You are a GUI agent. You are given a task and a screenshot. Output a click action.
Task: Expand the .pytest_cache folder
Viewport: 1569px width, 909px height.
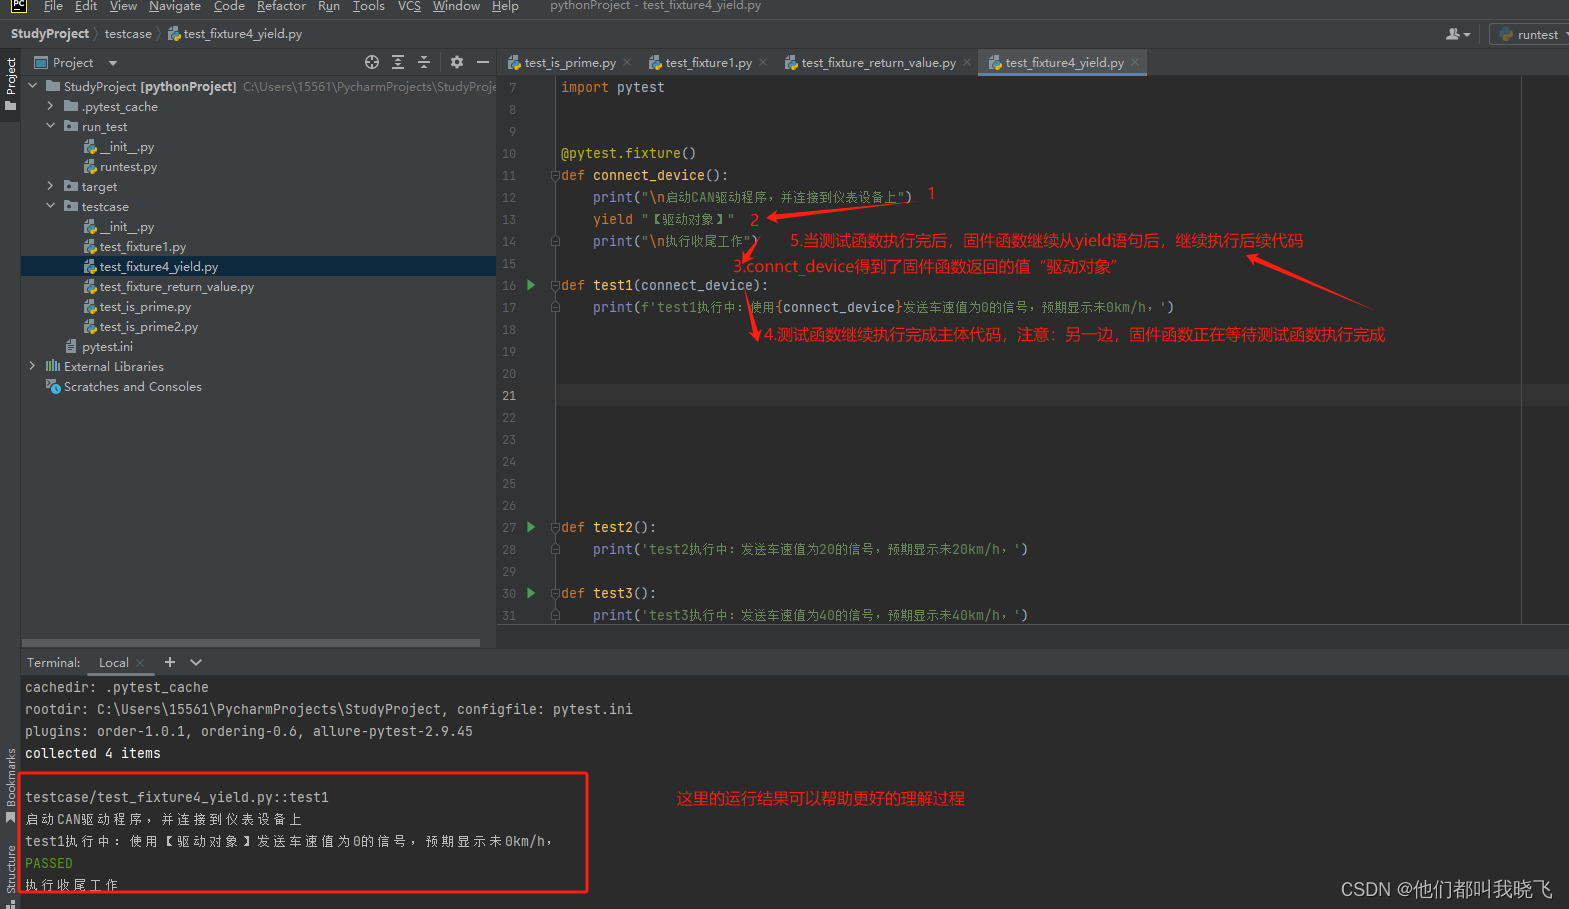click(50, 106)
